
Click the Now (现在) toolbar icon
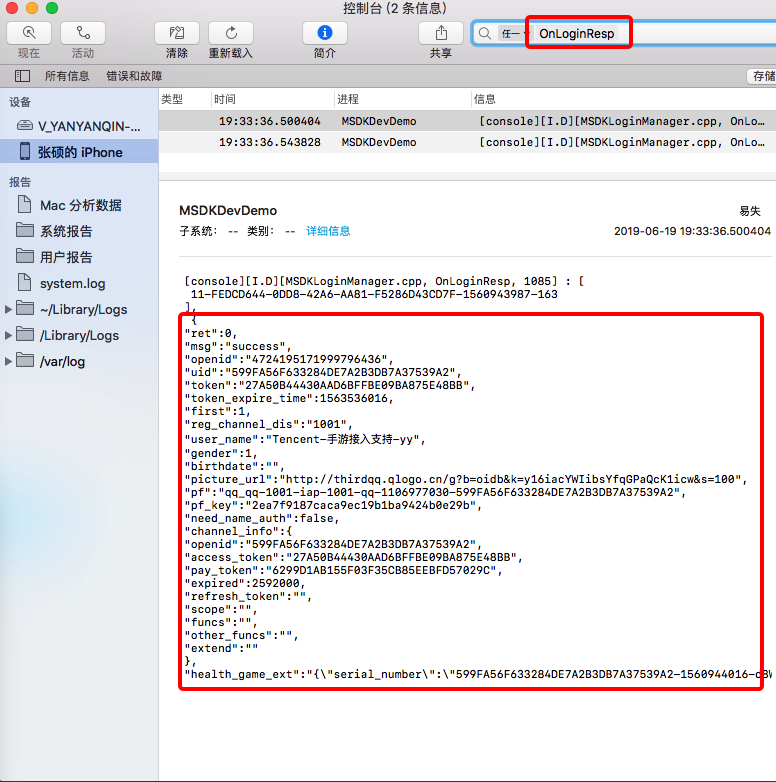click(x=29, y=33)
